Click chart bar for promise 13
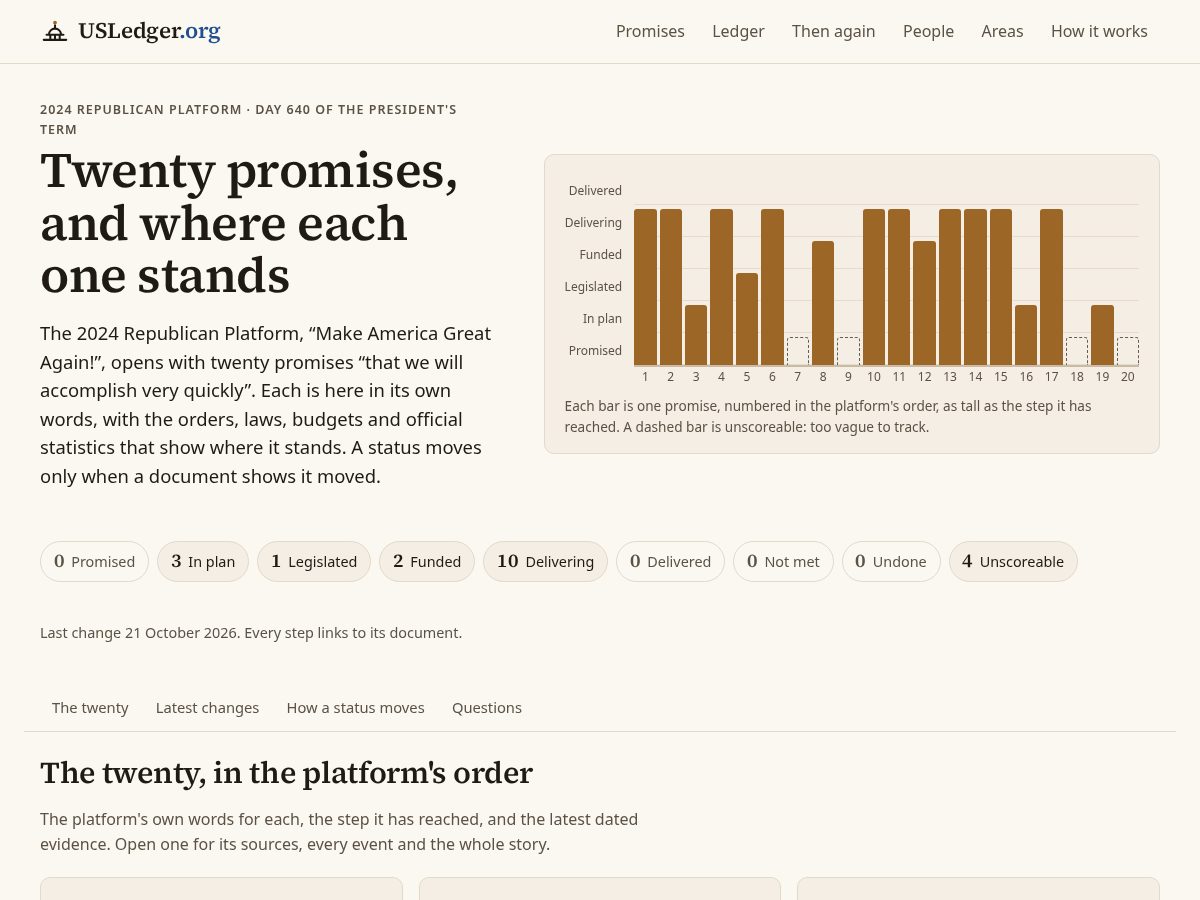 (x=950, y=287)
